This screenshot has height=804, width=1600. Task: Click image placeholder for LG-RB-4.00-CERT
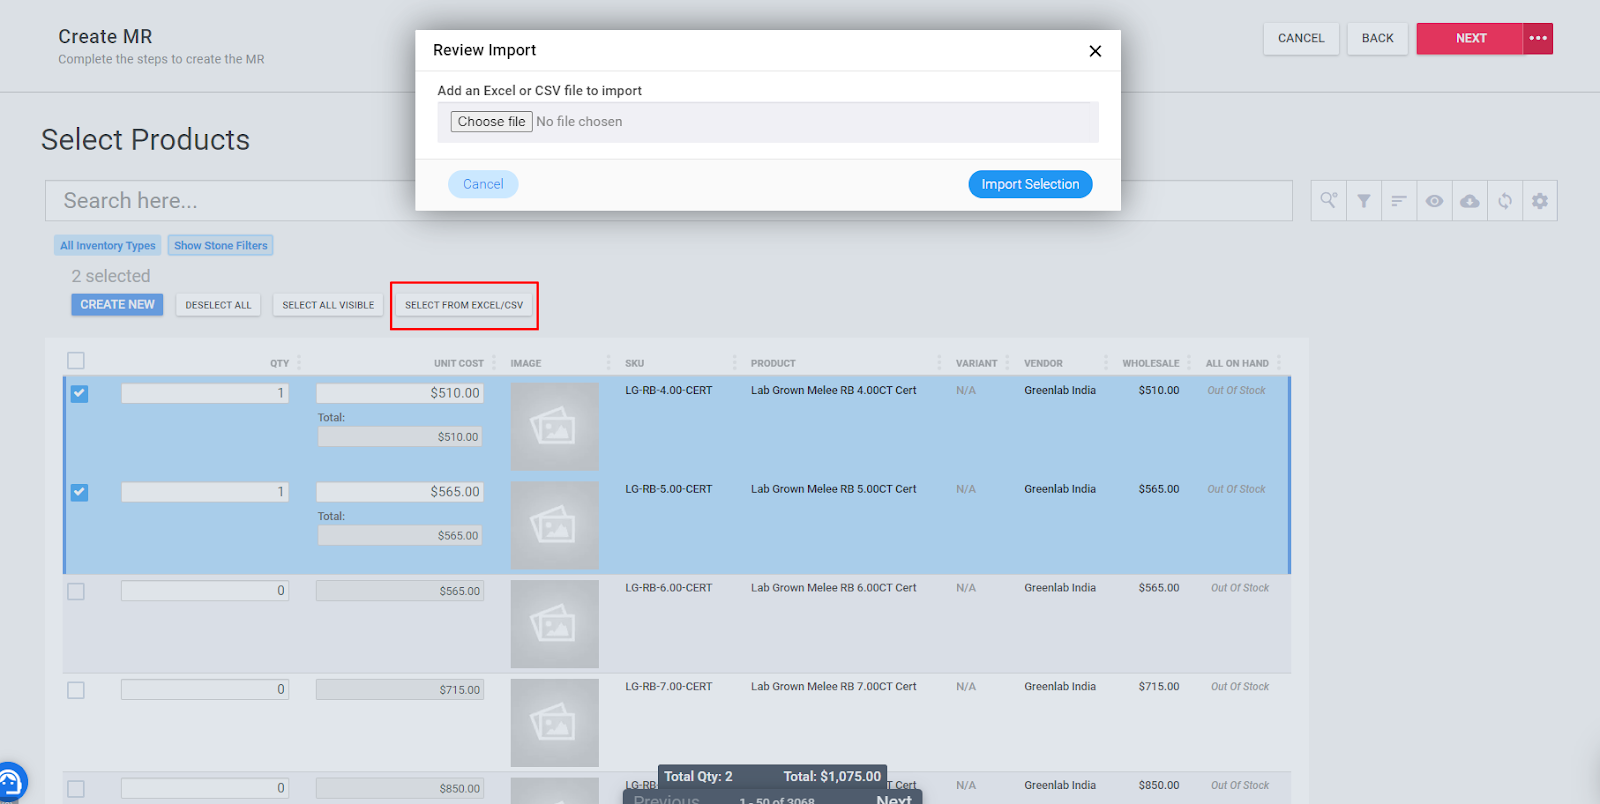pos(555,427)
